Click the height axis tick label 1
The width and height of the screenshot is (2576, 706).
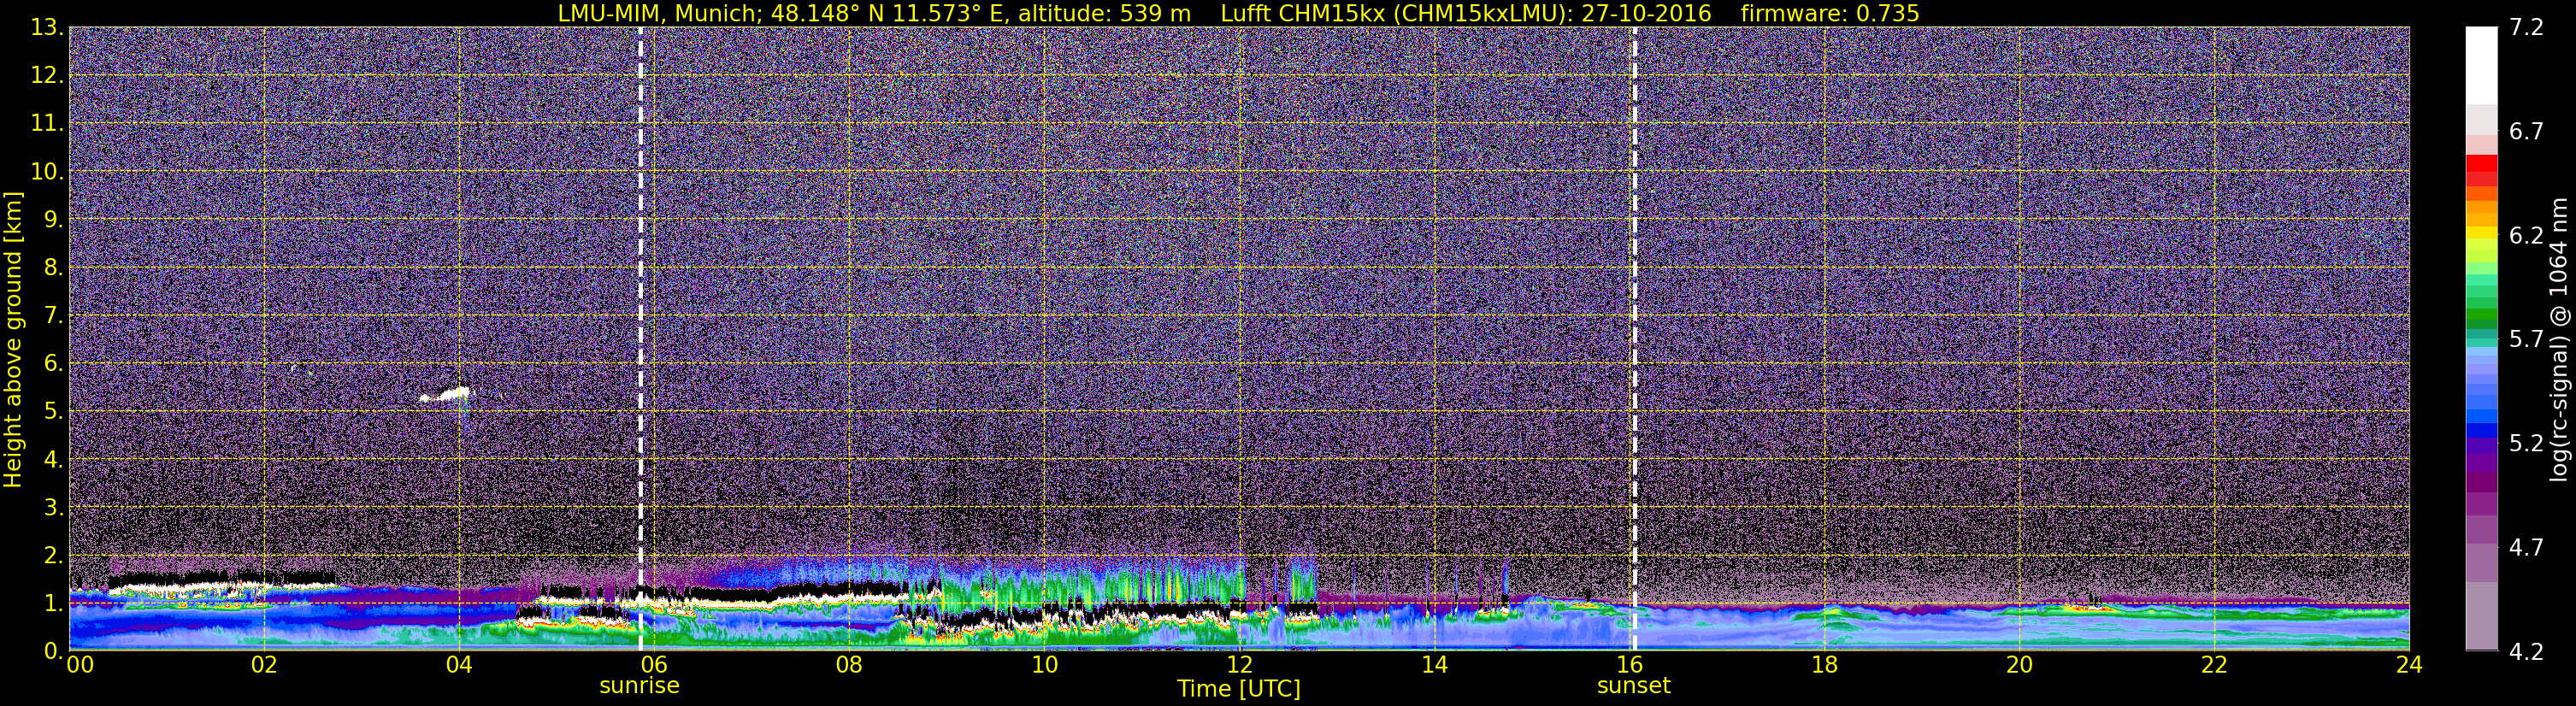coord(52,603)
